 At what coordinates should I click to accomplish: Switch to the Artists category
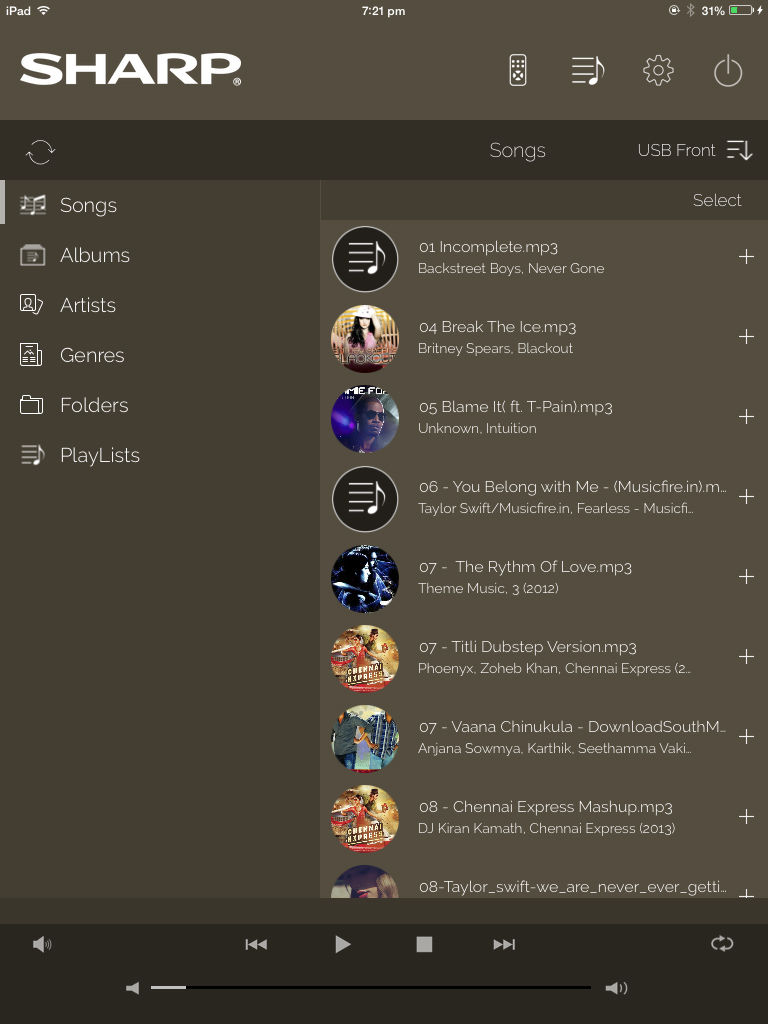pyautogui.click(x=160, y=305)
